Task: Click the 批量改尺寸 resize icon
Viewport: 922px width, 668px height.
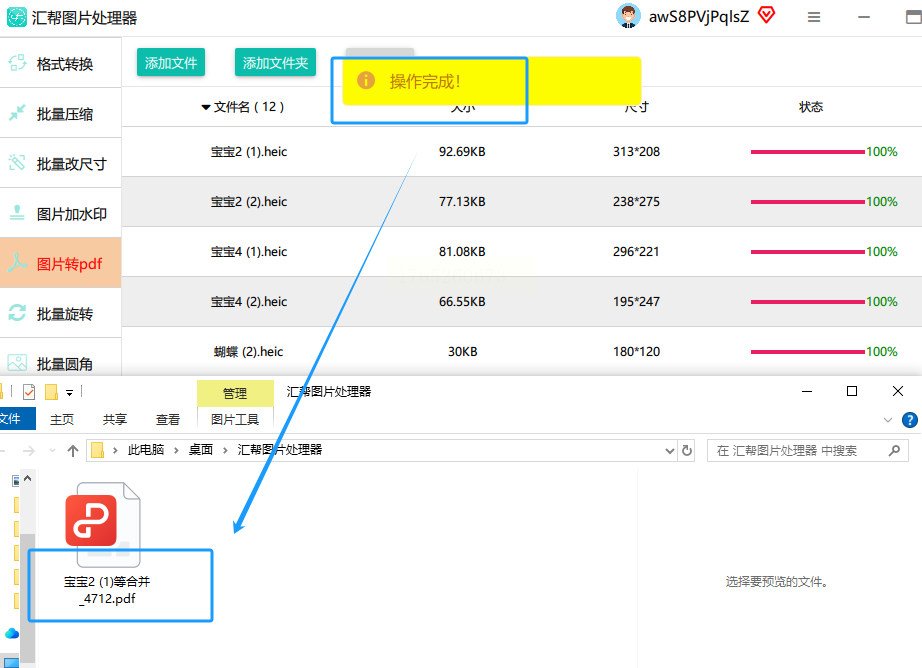Action: [x=17, y=163]
